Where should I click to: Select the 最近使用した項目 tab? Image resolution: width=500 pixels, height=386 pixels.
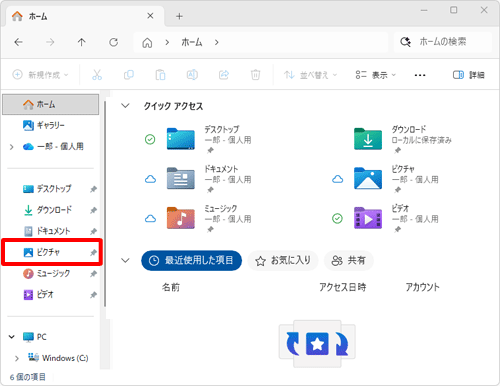click(x=191, y=260)
